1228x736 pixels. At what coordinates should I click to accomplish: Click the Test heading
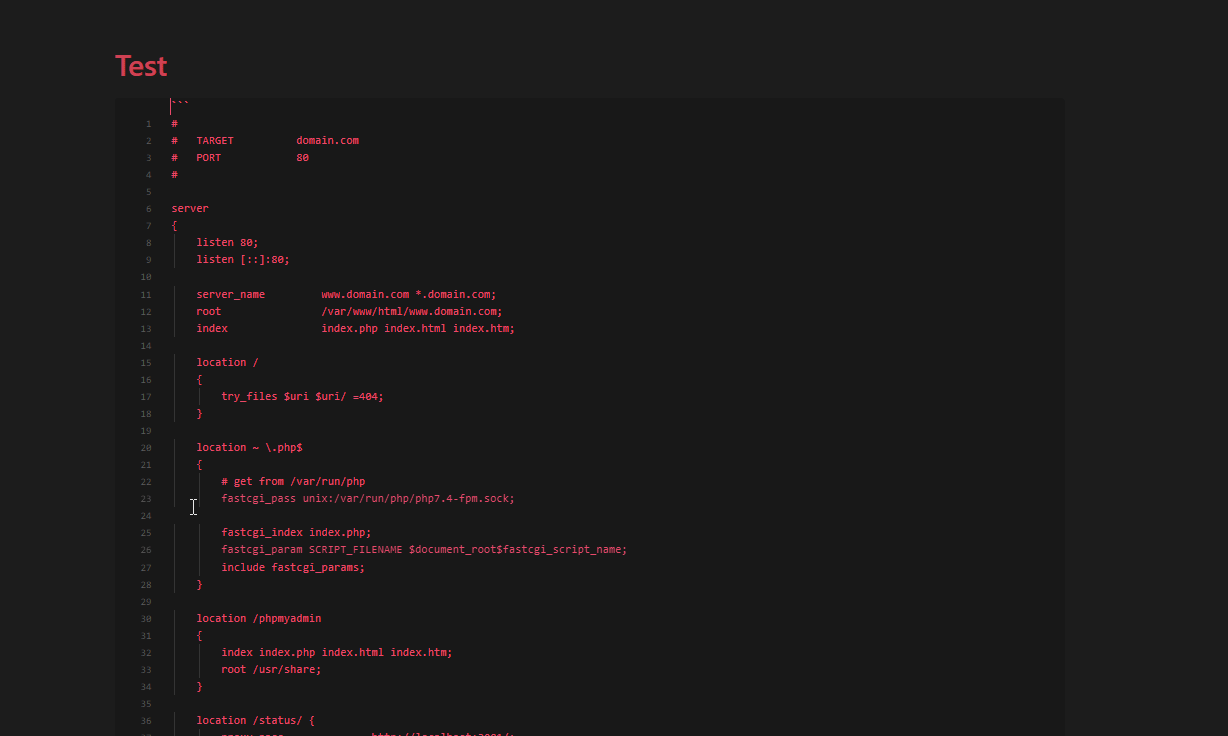[140, 65]
